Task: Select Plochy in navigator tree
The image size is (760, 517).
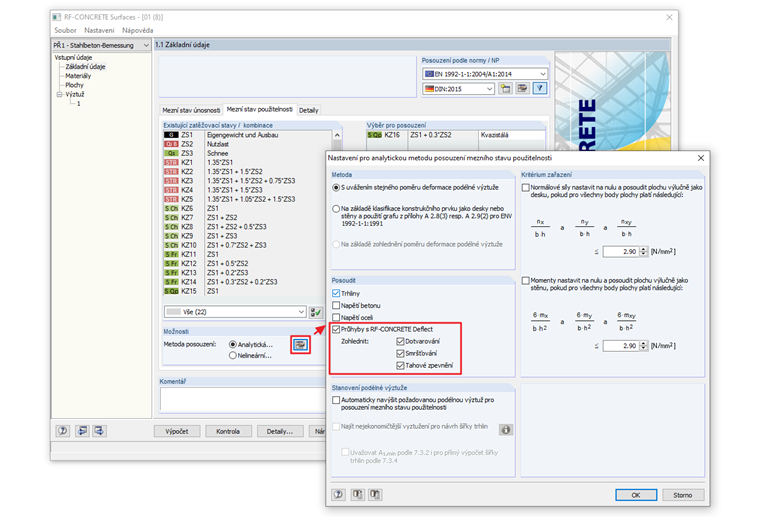Action: [74, 85]
